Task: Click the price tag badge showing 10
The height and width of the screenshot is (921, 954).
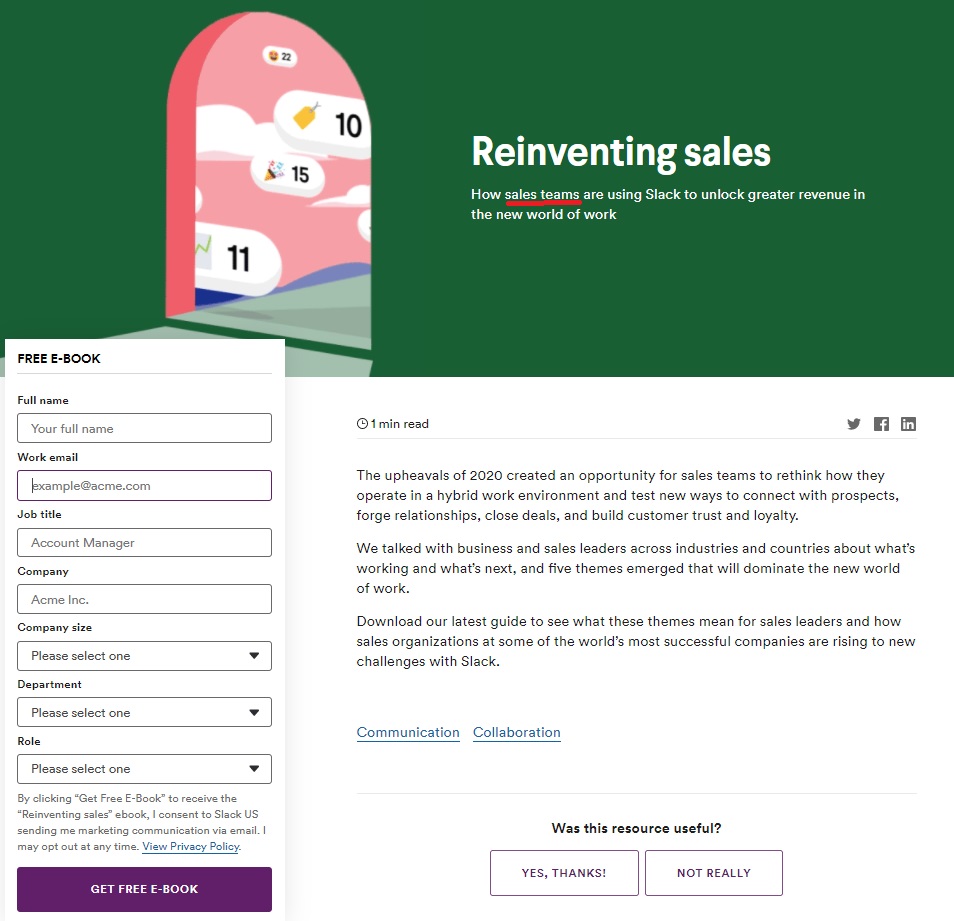Action: click(x=326, y=123)
